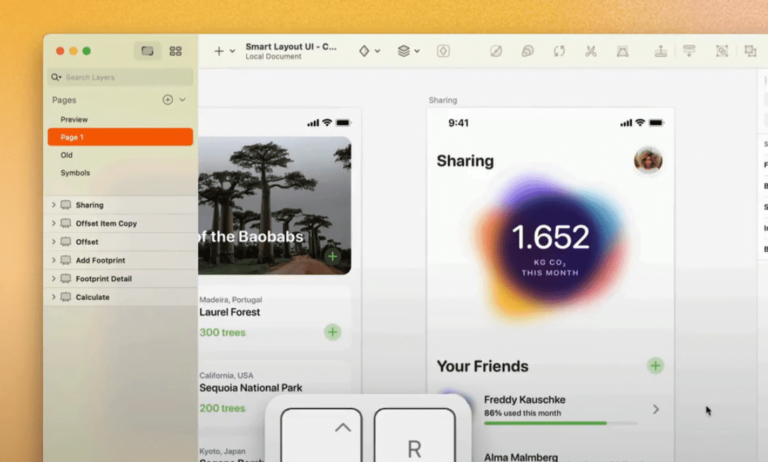Click green plus beside Laurel Forest
Screen dimensions: 768x462
[x=332, y=332]
